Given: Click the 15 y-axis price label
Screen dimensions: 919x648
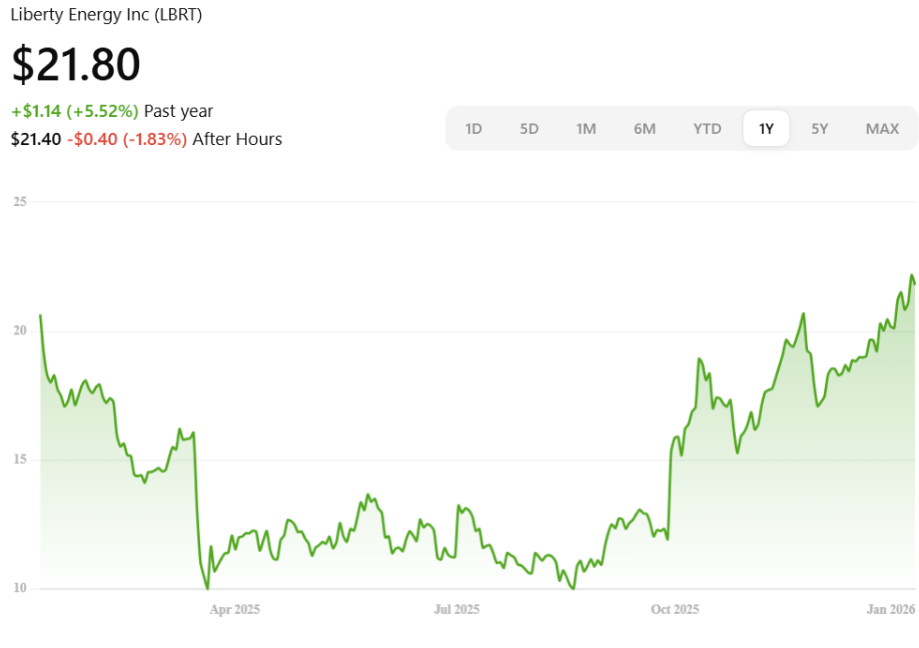Looking at the screenshot, I should [20, 460].
